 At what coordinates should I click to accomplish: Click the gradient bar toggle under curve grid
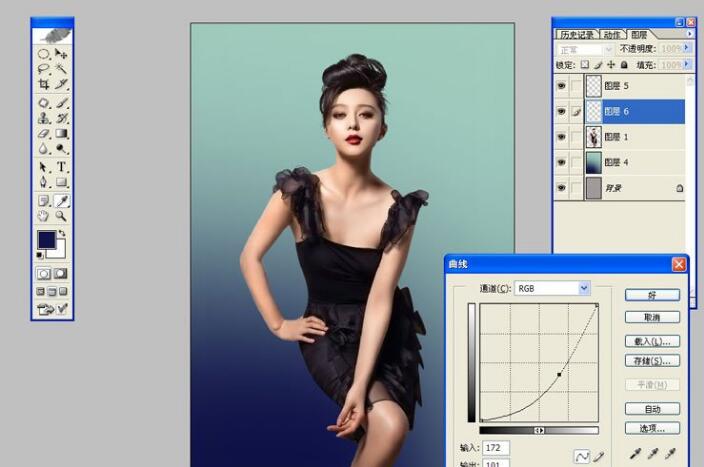click(x=539, y=430)
